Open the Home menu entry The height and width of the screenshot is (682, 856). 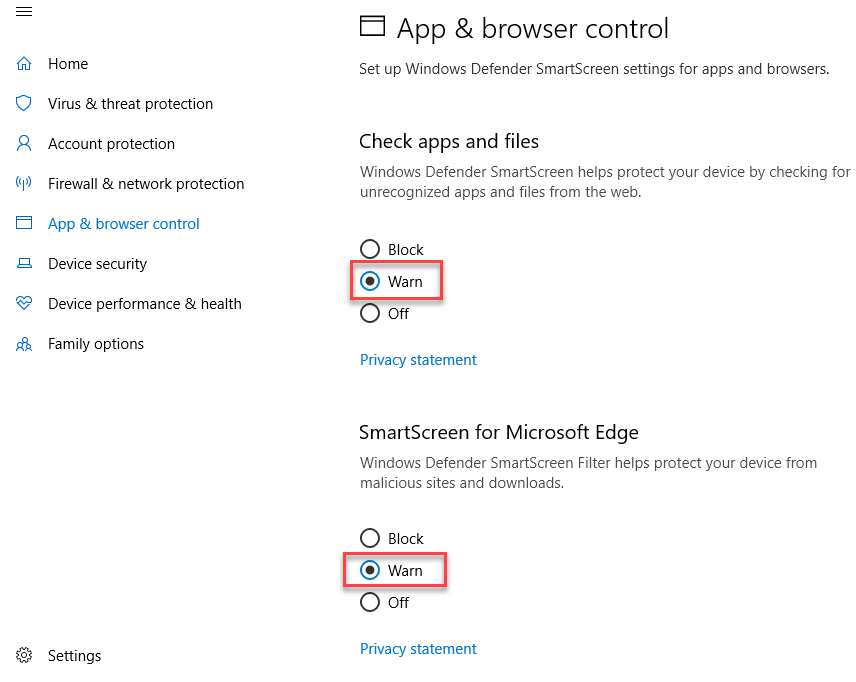[67, 63]
